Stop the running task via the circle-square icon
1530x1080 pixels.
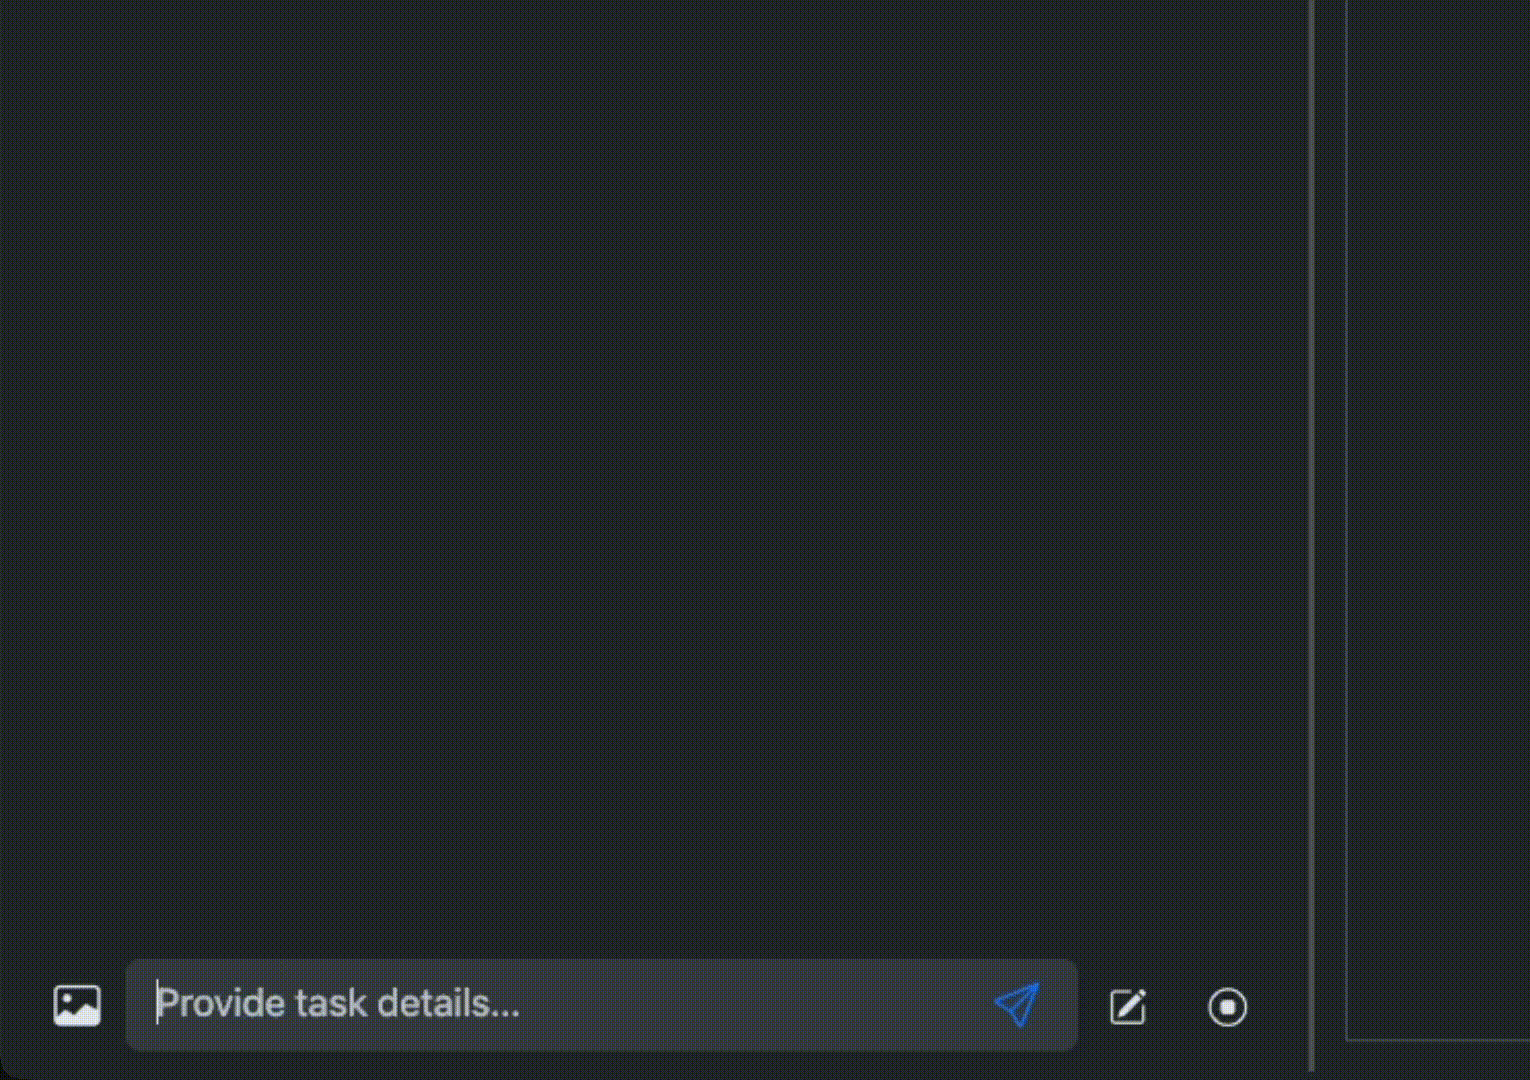(1227, 1007)
